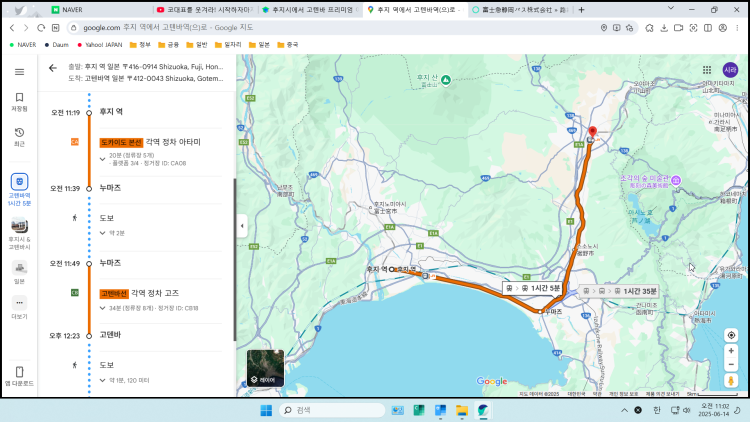Open the 금융 bookmark folder
750x422 pixels.
point(168,44)
